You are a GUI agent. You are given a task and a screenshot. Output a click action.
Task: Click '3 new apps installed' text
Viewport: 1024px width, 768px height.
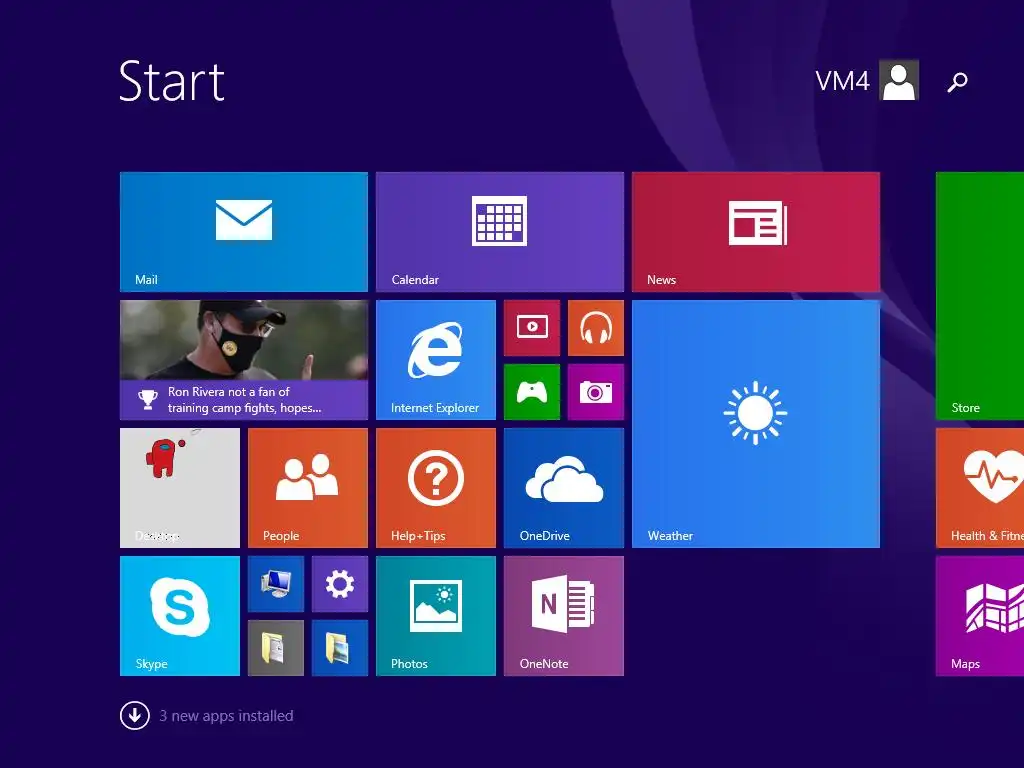(226, 716)
